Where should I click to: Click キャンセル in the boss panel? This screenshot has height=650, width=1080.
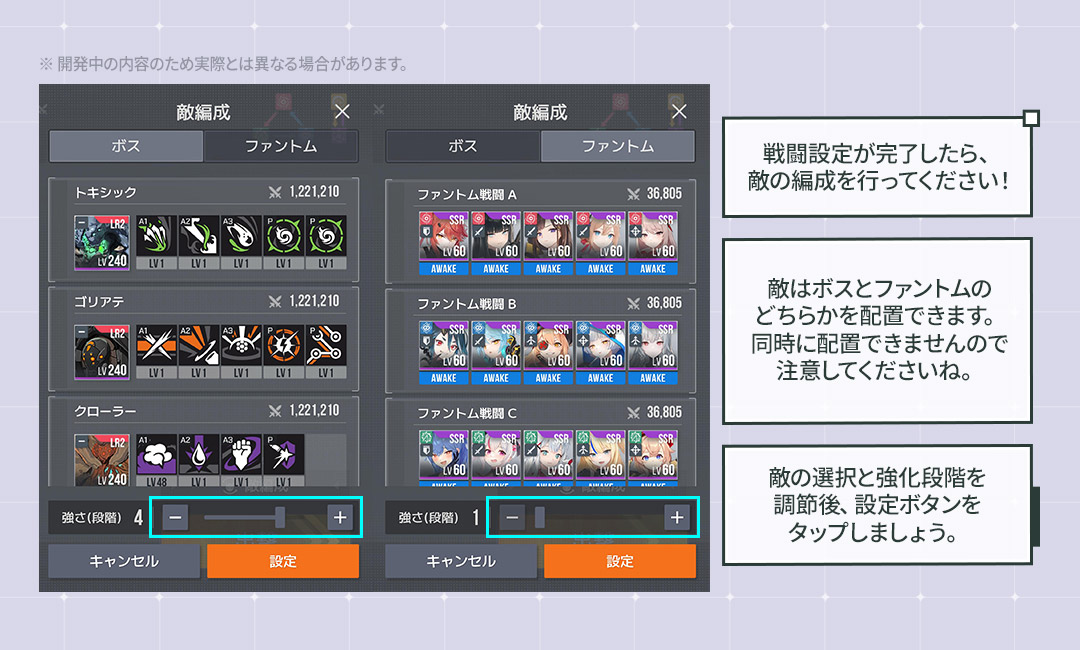tap(124, 561)
